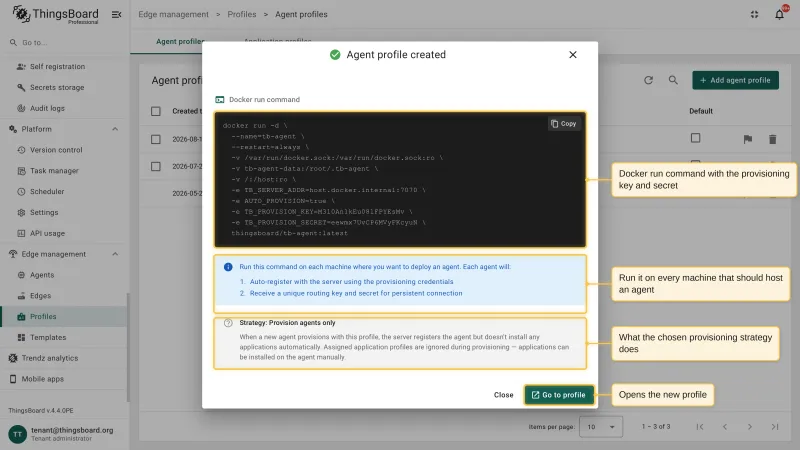Viewport: 800px width, 450px height.
Task: Collapse the sidebar menu icon
Action: 116,14
